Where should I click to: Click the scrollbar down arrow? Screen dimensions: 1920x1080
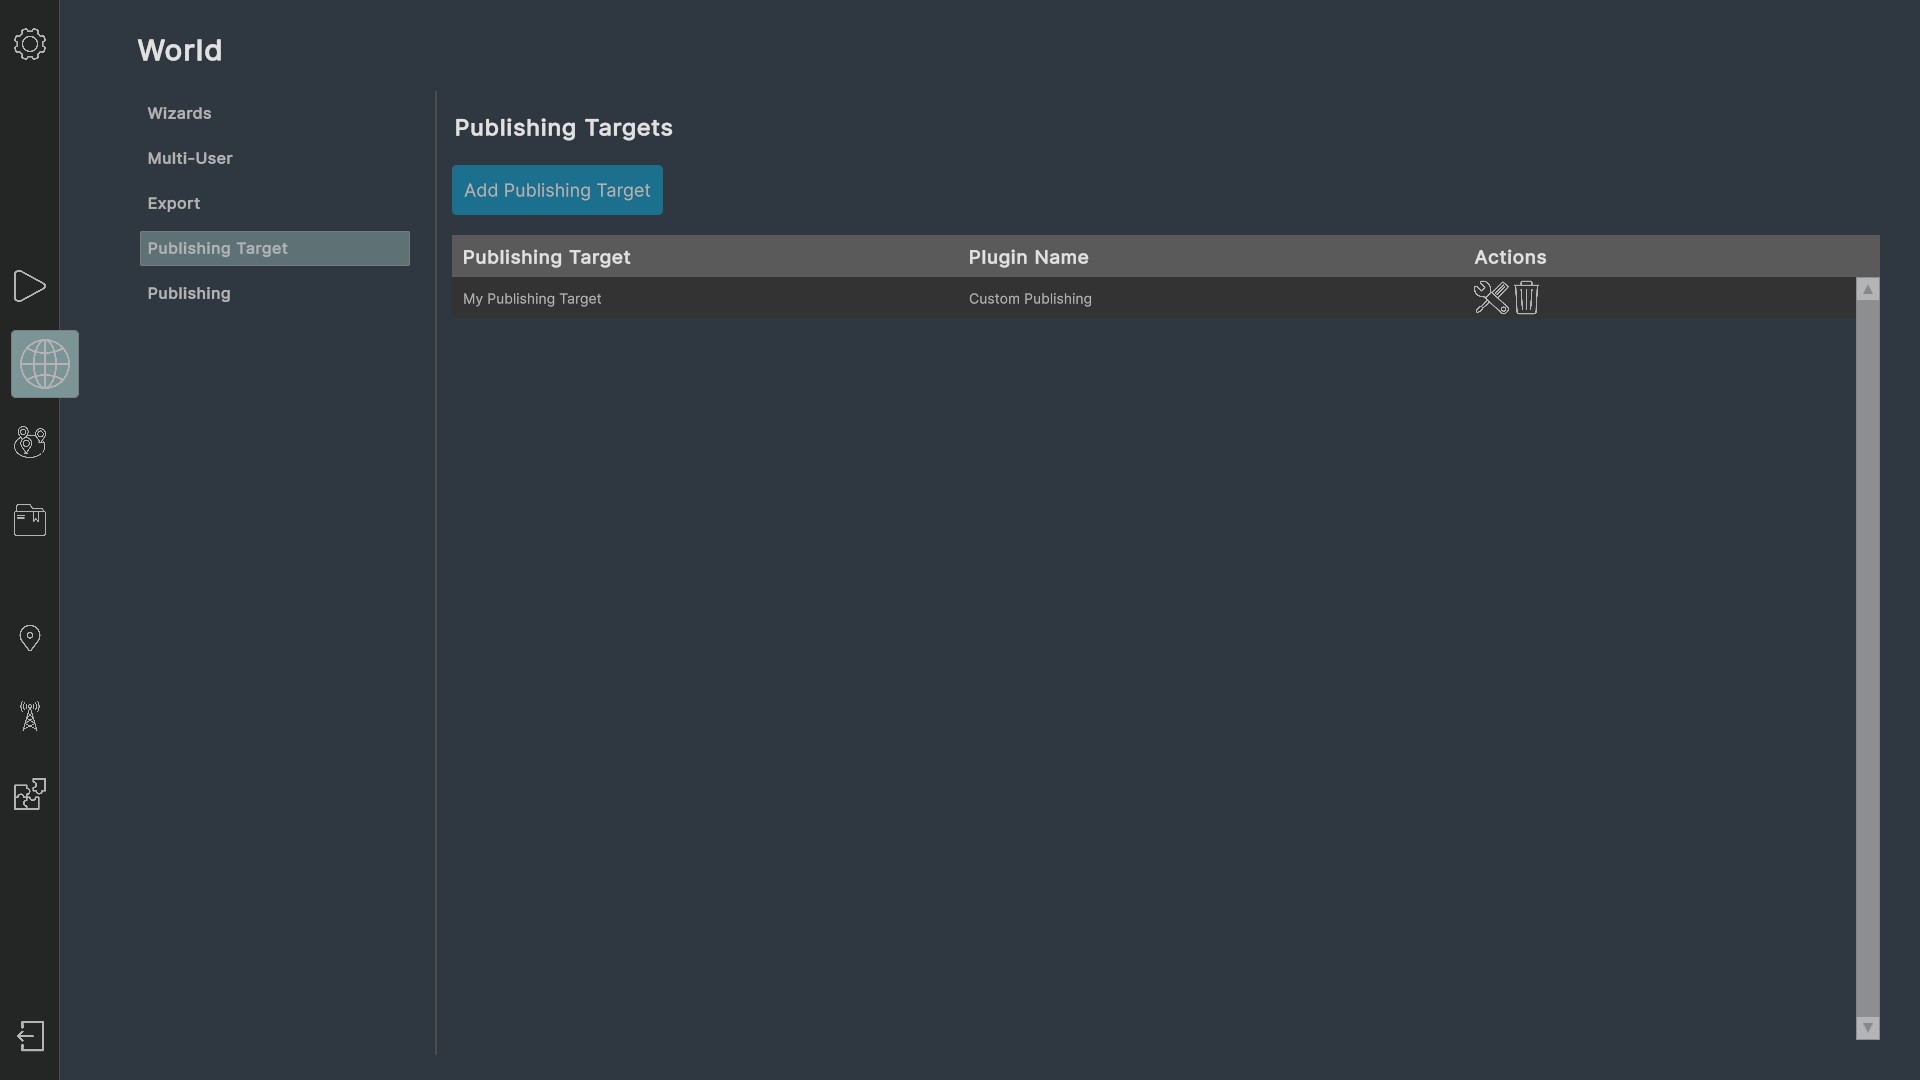[x=1868, y=1028]
